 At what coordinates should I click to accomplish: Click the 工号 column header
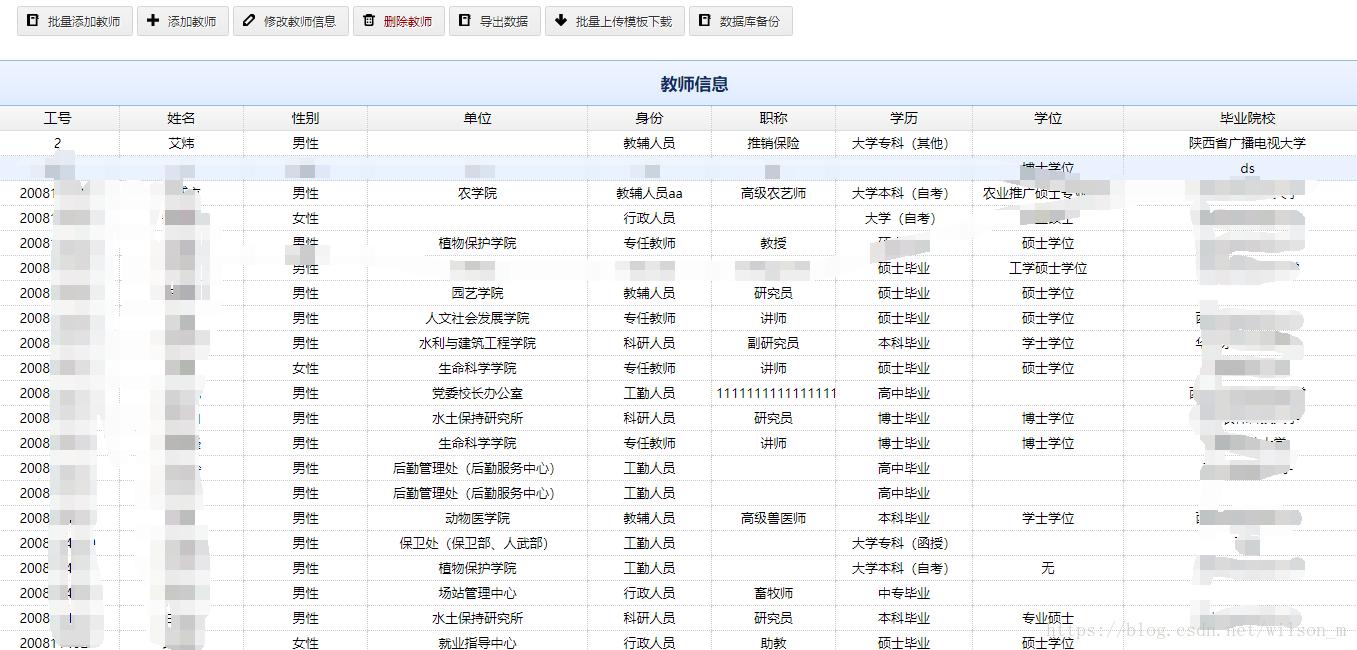click(57, 117)
